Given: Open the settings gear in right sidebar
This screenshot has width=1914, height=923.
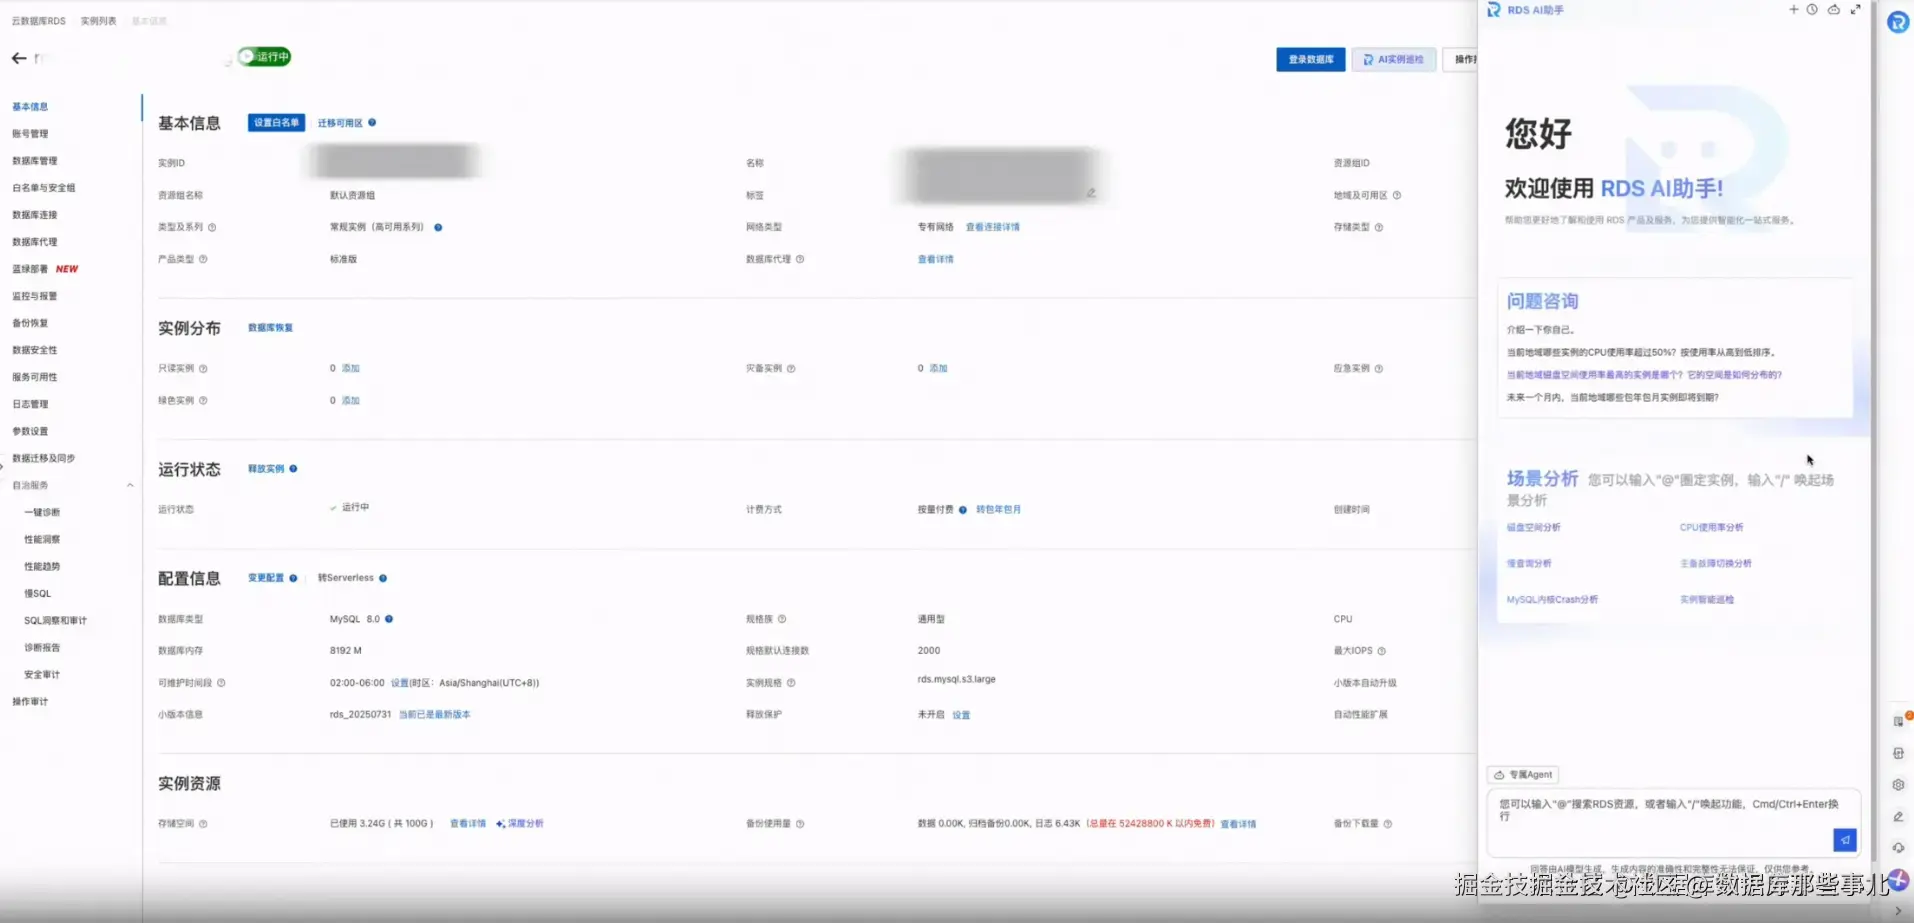Looking at the screenshot, I should (x=1898, y=785).
